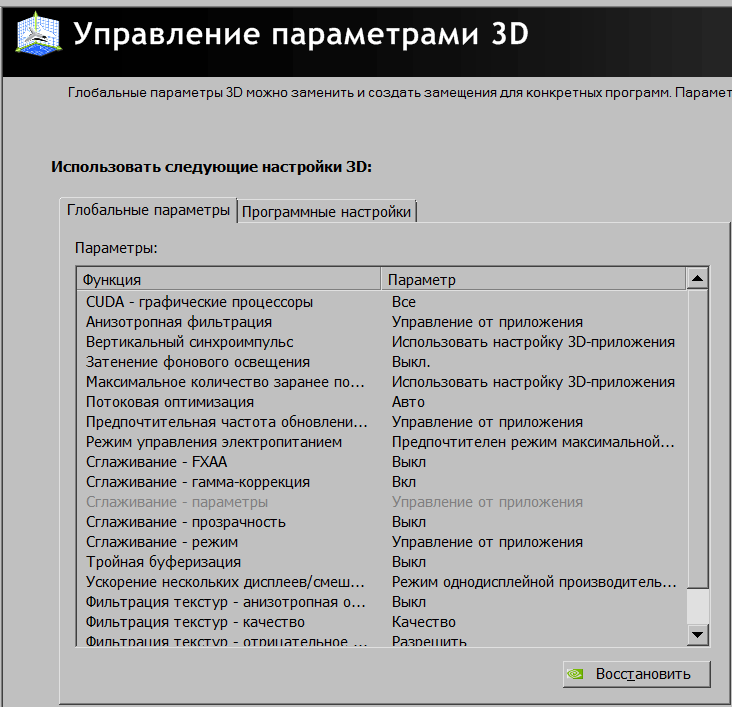The image size is (732, 707).
Task: Click the scroll up arrow of the settings list
Action: (697, 279)
